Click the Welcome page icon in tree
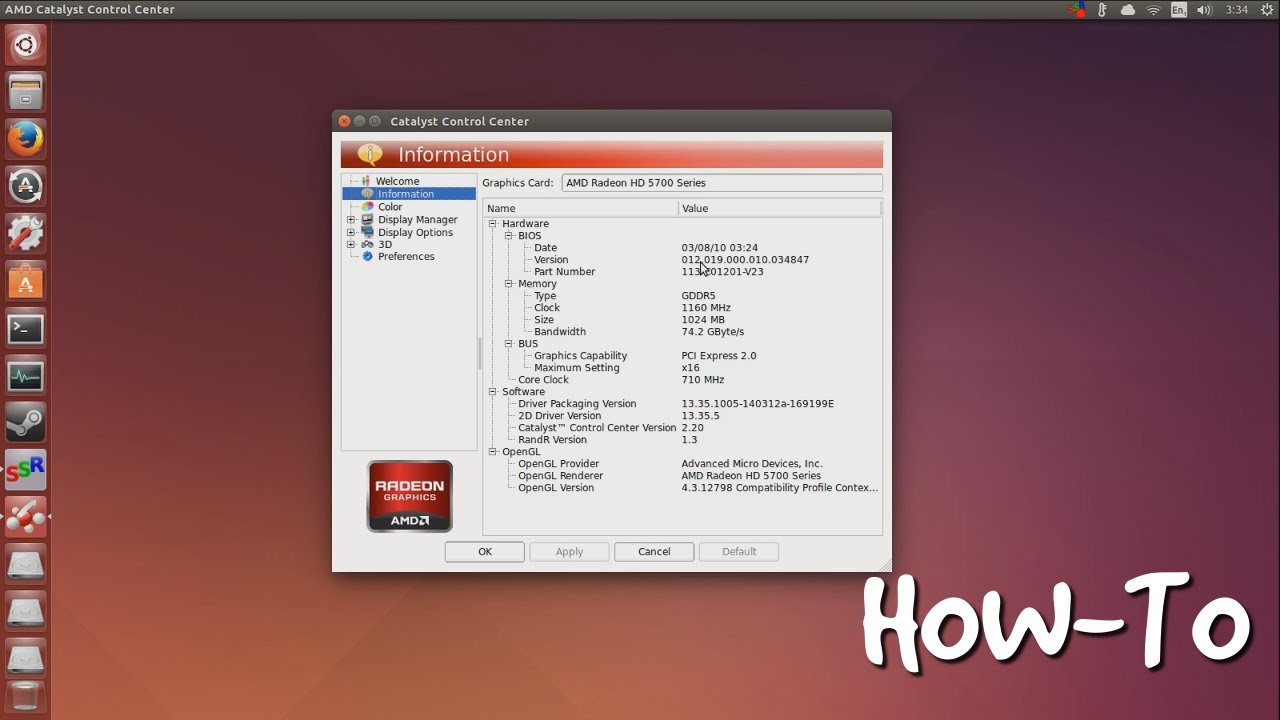 (x=366, y=181)
